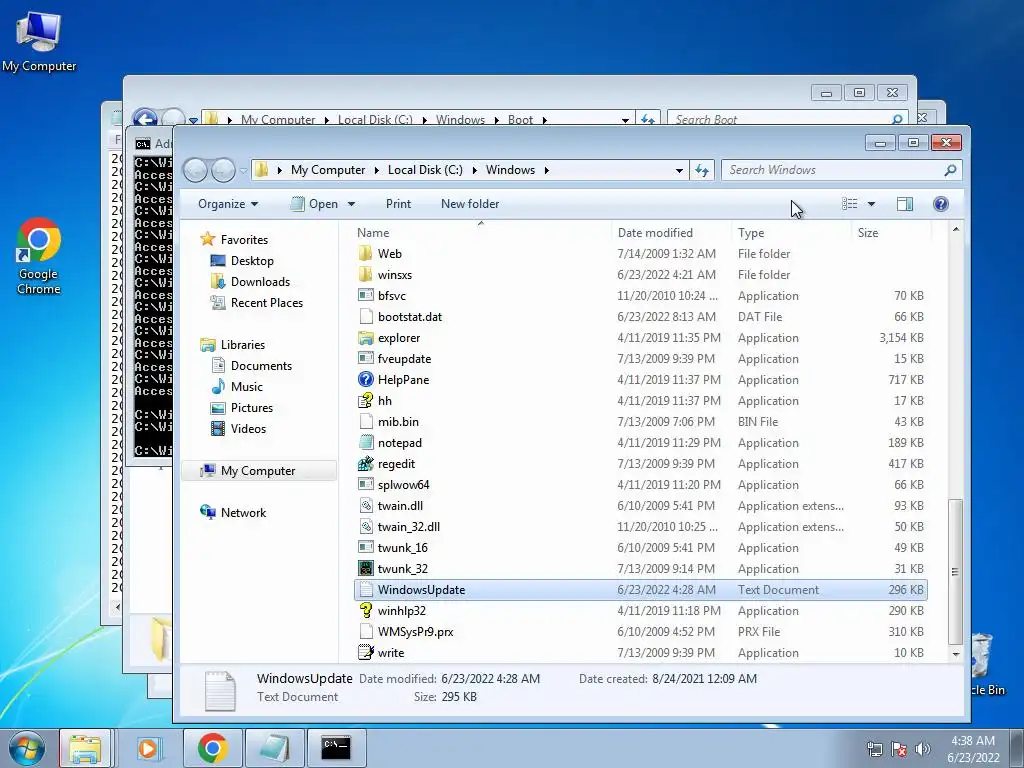This screenshot has height=768, width=1024.
Task: Select the Pictures library
Action: (251, 408)
